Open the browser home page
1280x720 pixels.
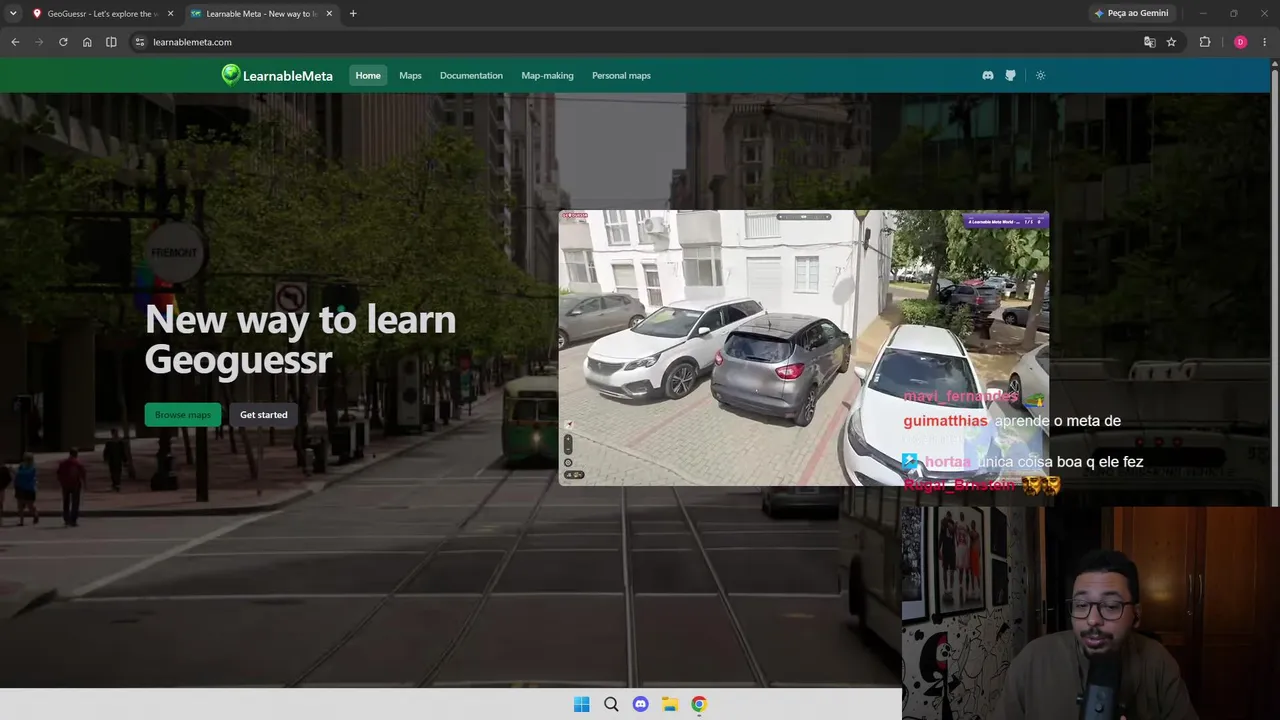coord(87,42)
